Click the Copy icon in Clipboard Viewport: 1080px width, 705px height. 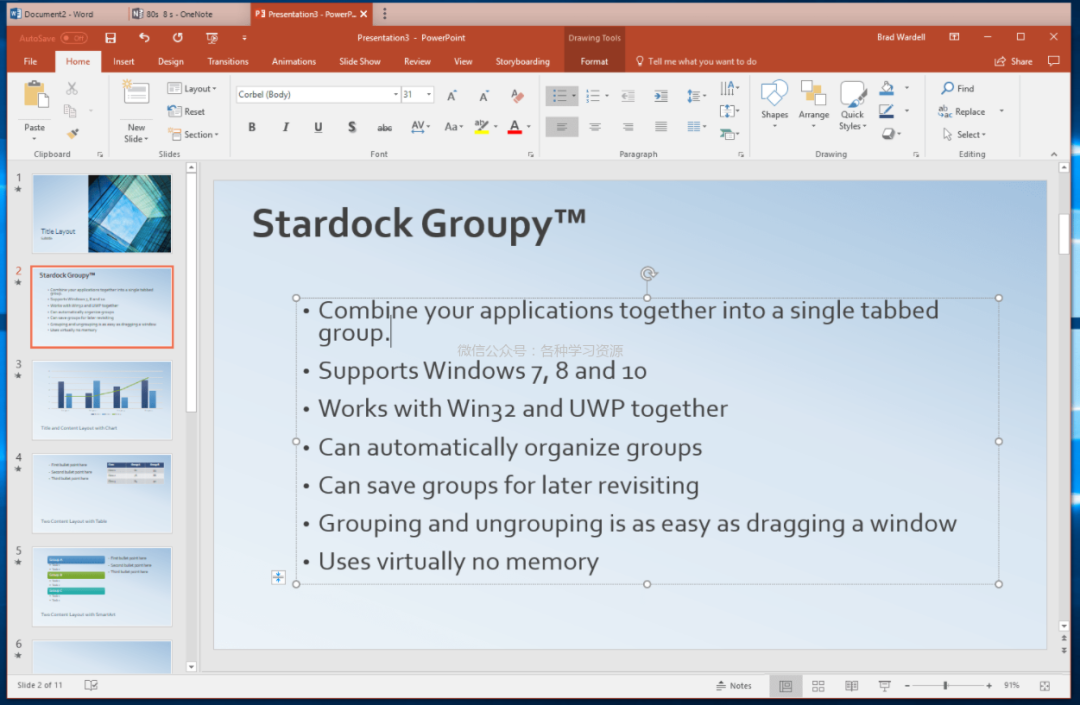70,111
